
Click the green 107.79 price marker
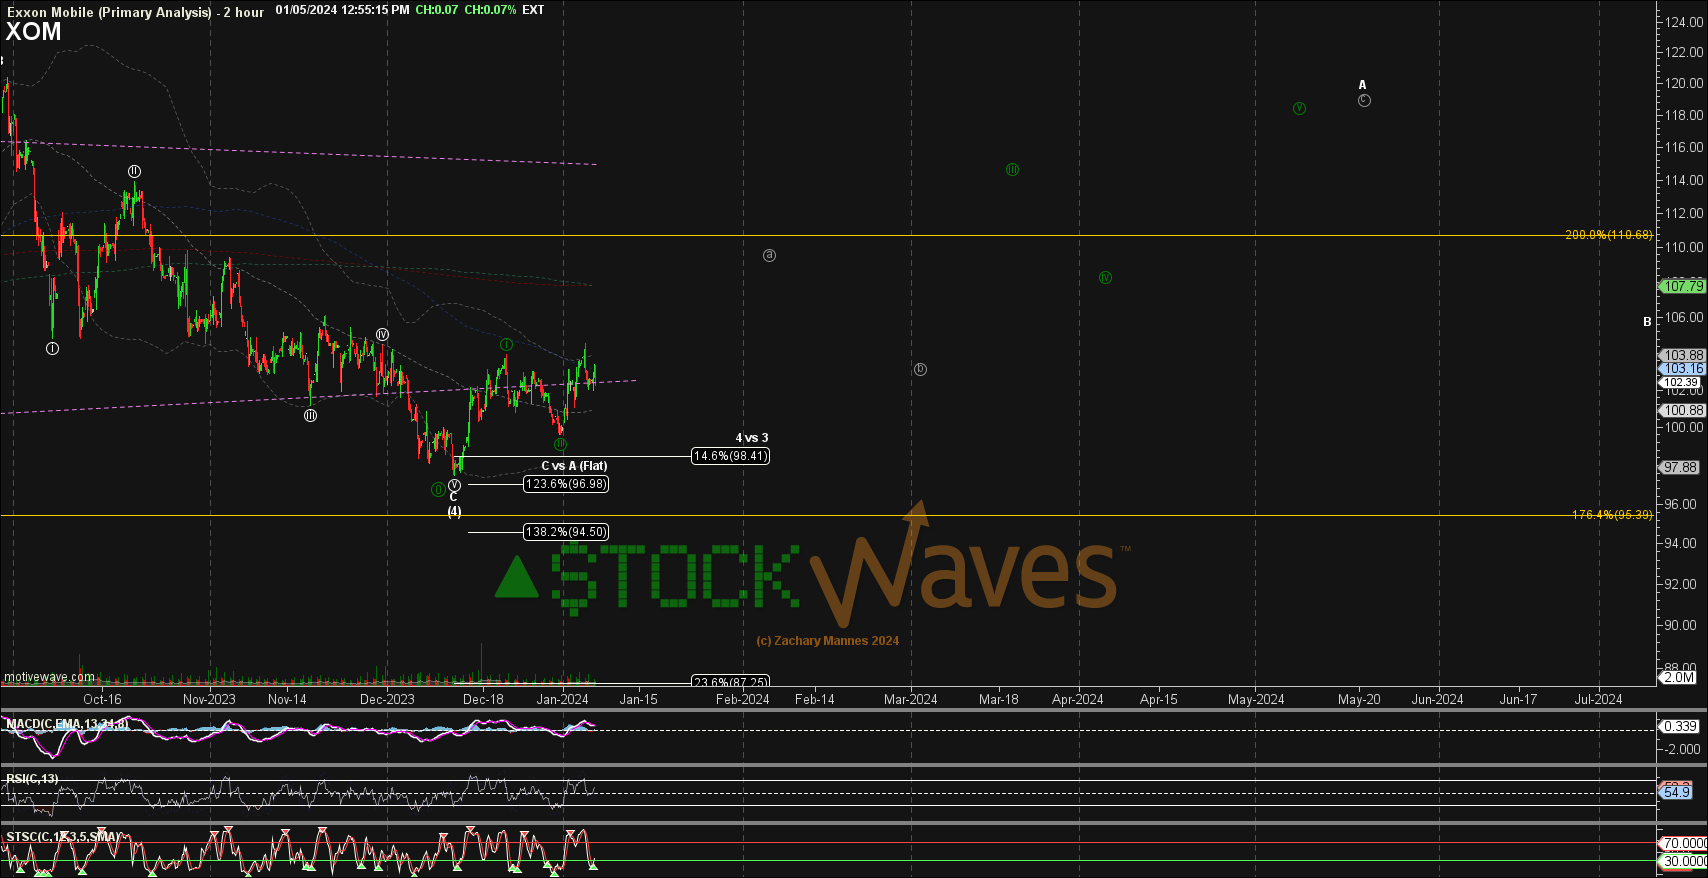pos(1683,286)
